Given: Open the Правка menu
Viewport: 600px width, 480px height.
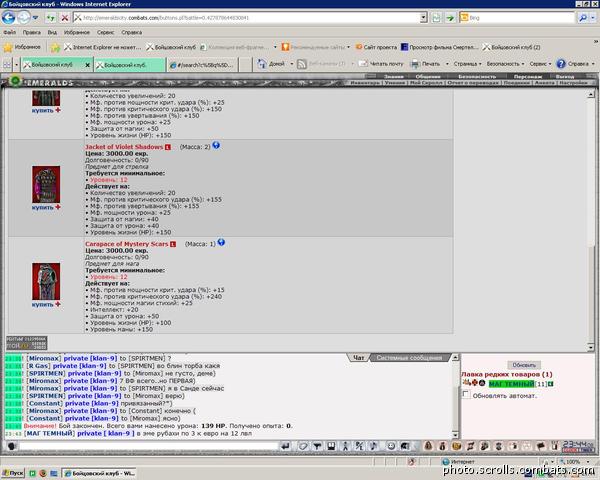Looking at the screenshot, I should [x=32, y=33].
